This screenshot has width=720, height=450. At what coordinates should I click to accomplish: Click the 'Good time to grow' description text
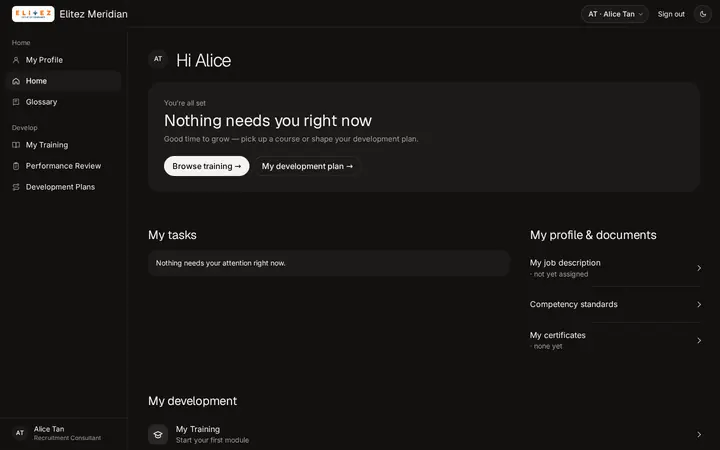(x=291, y=139)
